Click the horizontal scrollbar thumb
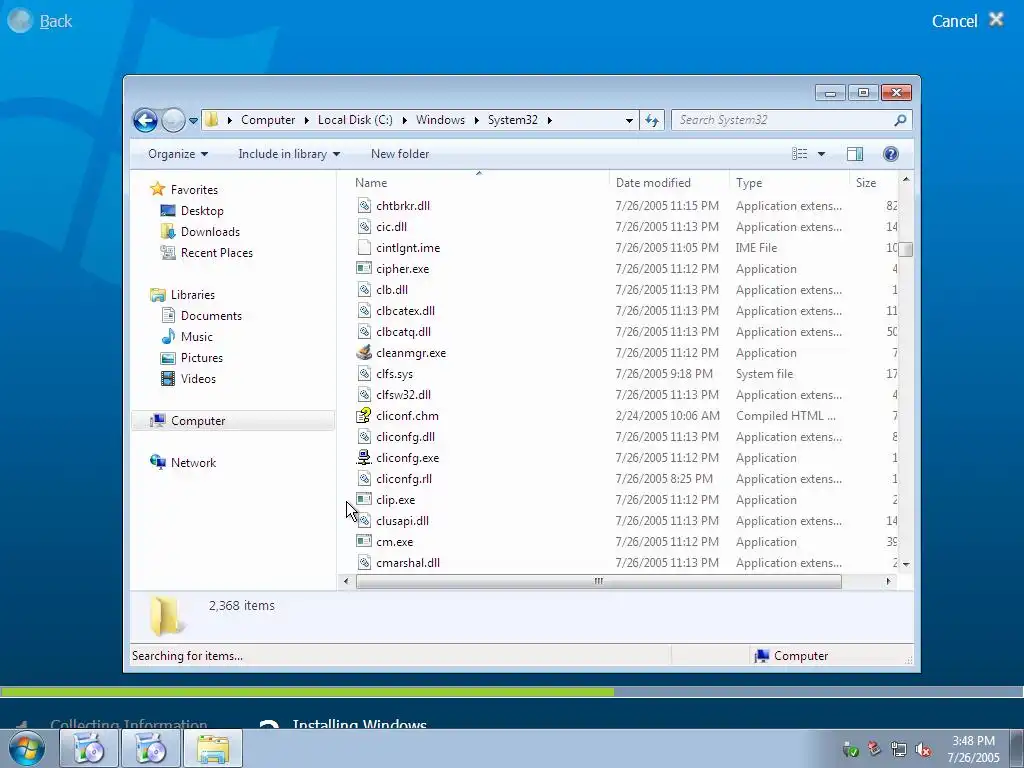Image resolution: width=1024 pixels, height=768 pixels. coord(599,581)
